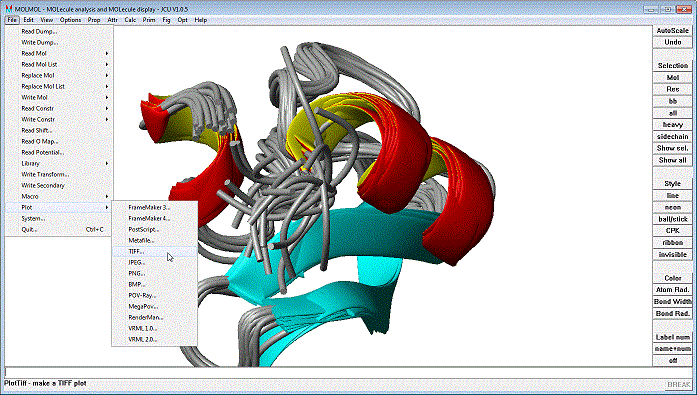The image size is (697, 395).
Task: Export plot as JPEG
Action: pyautogui.click(x=154, y=263)
